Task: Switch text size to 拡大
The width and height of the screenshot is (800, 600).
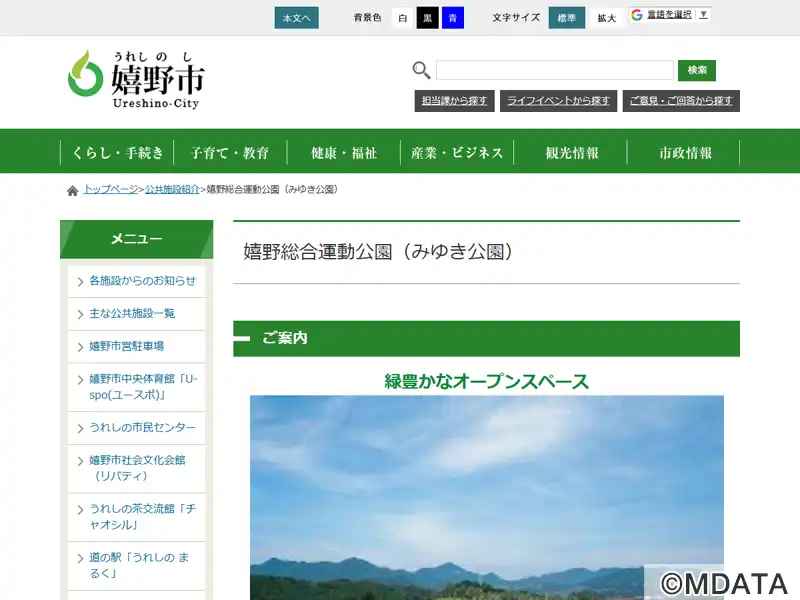Action: (606, 18)
